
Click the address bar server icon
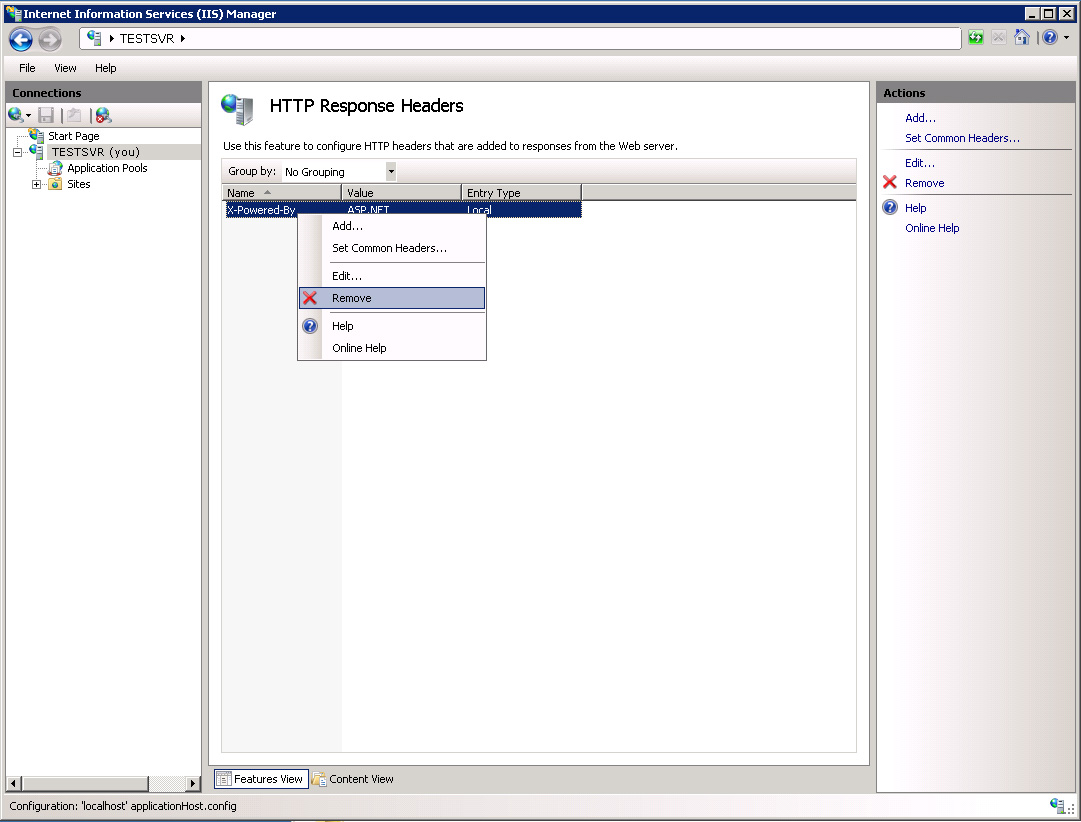click(x=94, y=38)
